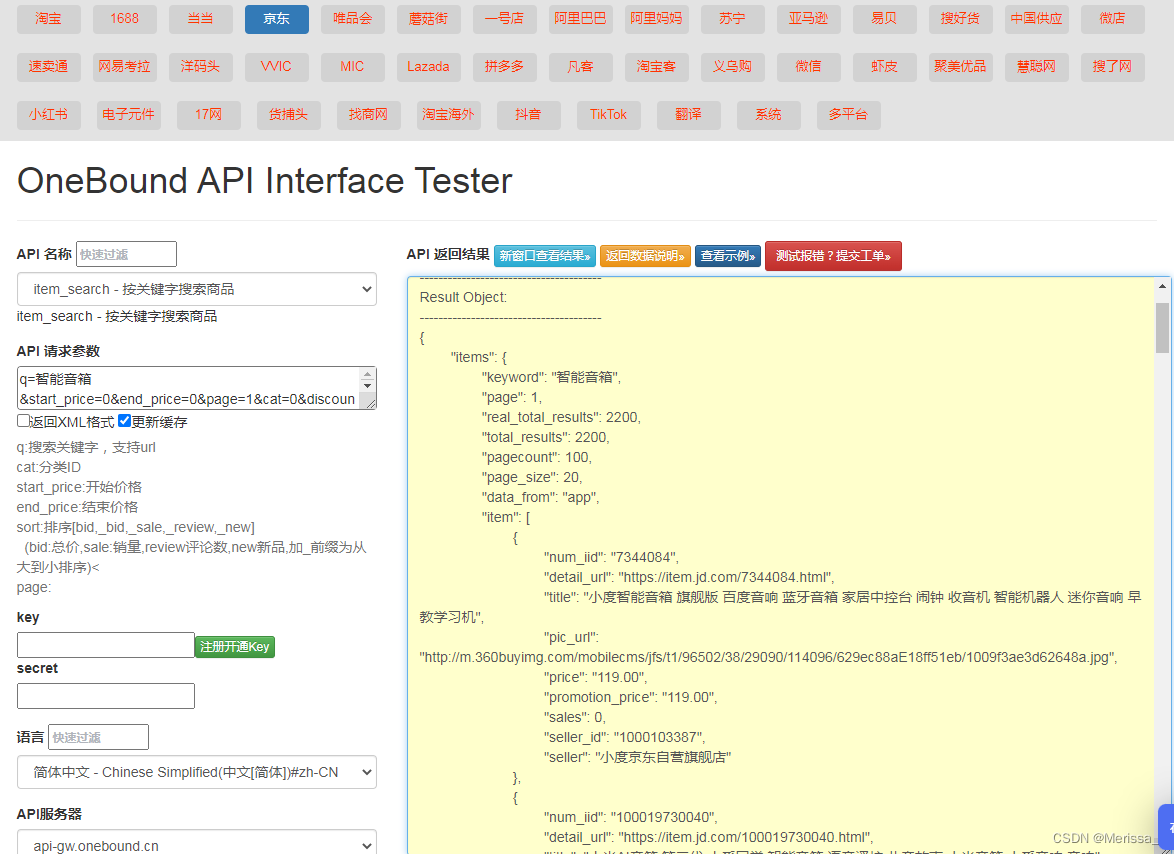Select the 淘宝海外 tab
This screenshot has width=1174, height=854.
[448, 115]
